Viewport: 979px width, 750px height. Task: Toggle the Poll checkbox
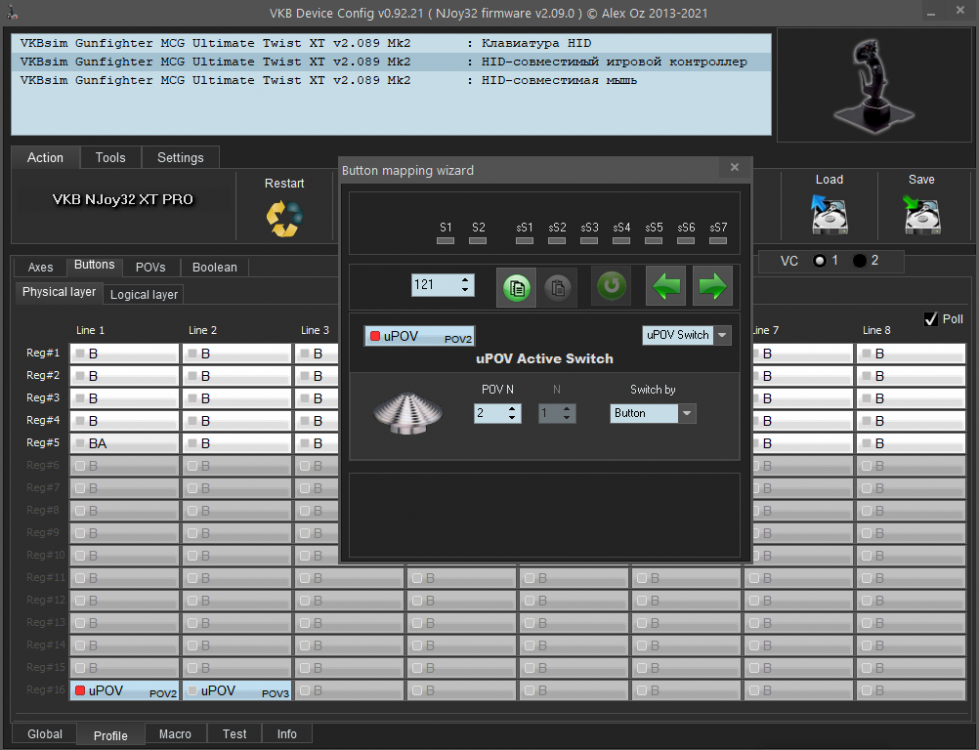[931, 319]
